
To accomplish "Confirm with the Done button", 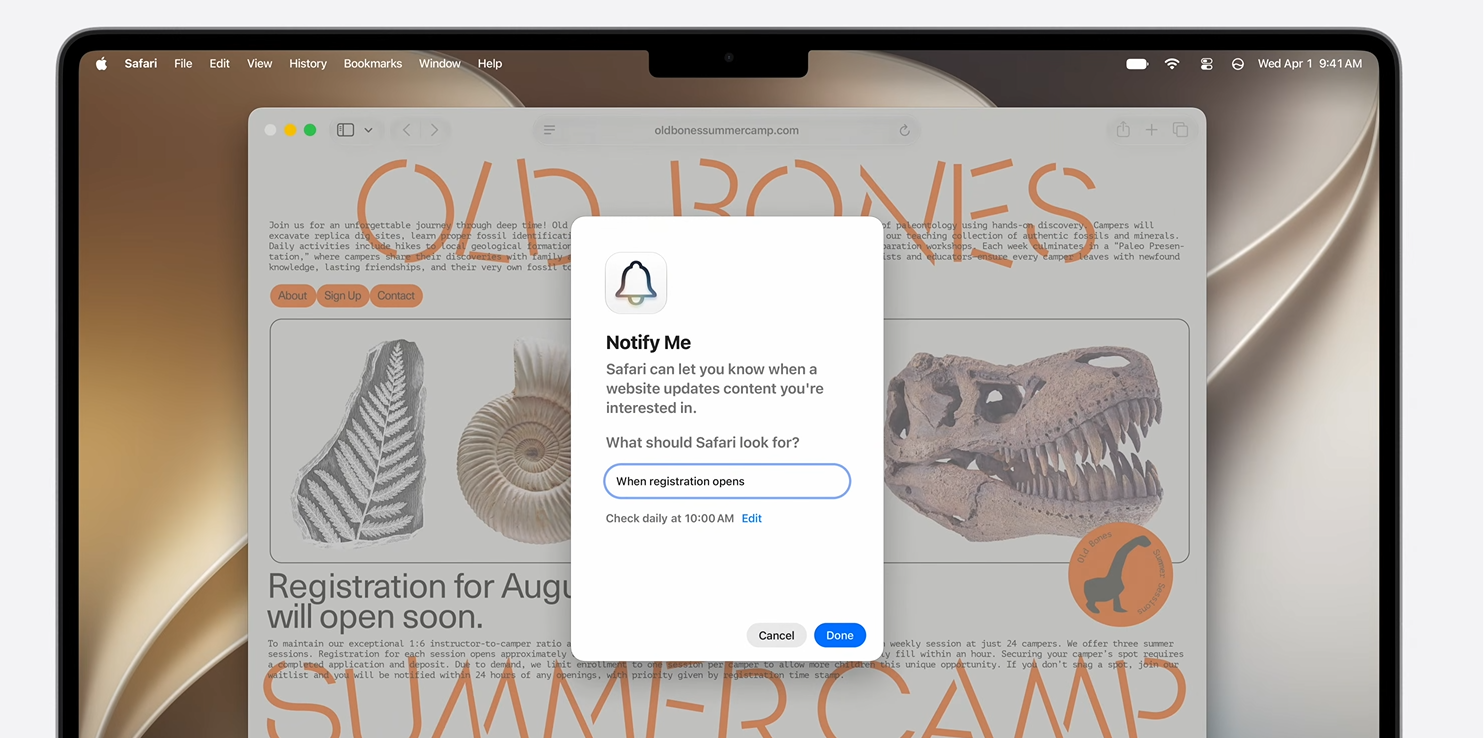I will coord(840,635).
